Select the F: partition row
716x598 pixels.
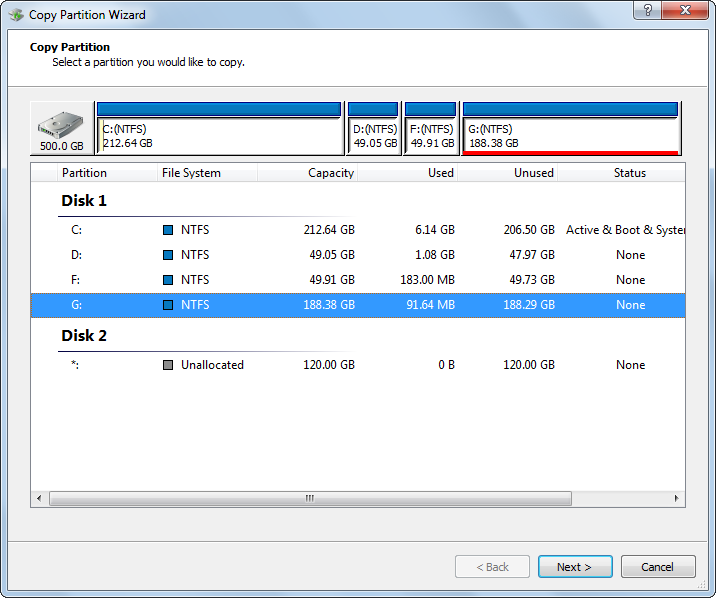358,280
